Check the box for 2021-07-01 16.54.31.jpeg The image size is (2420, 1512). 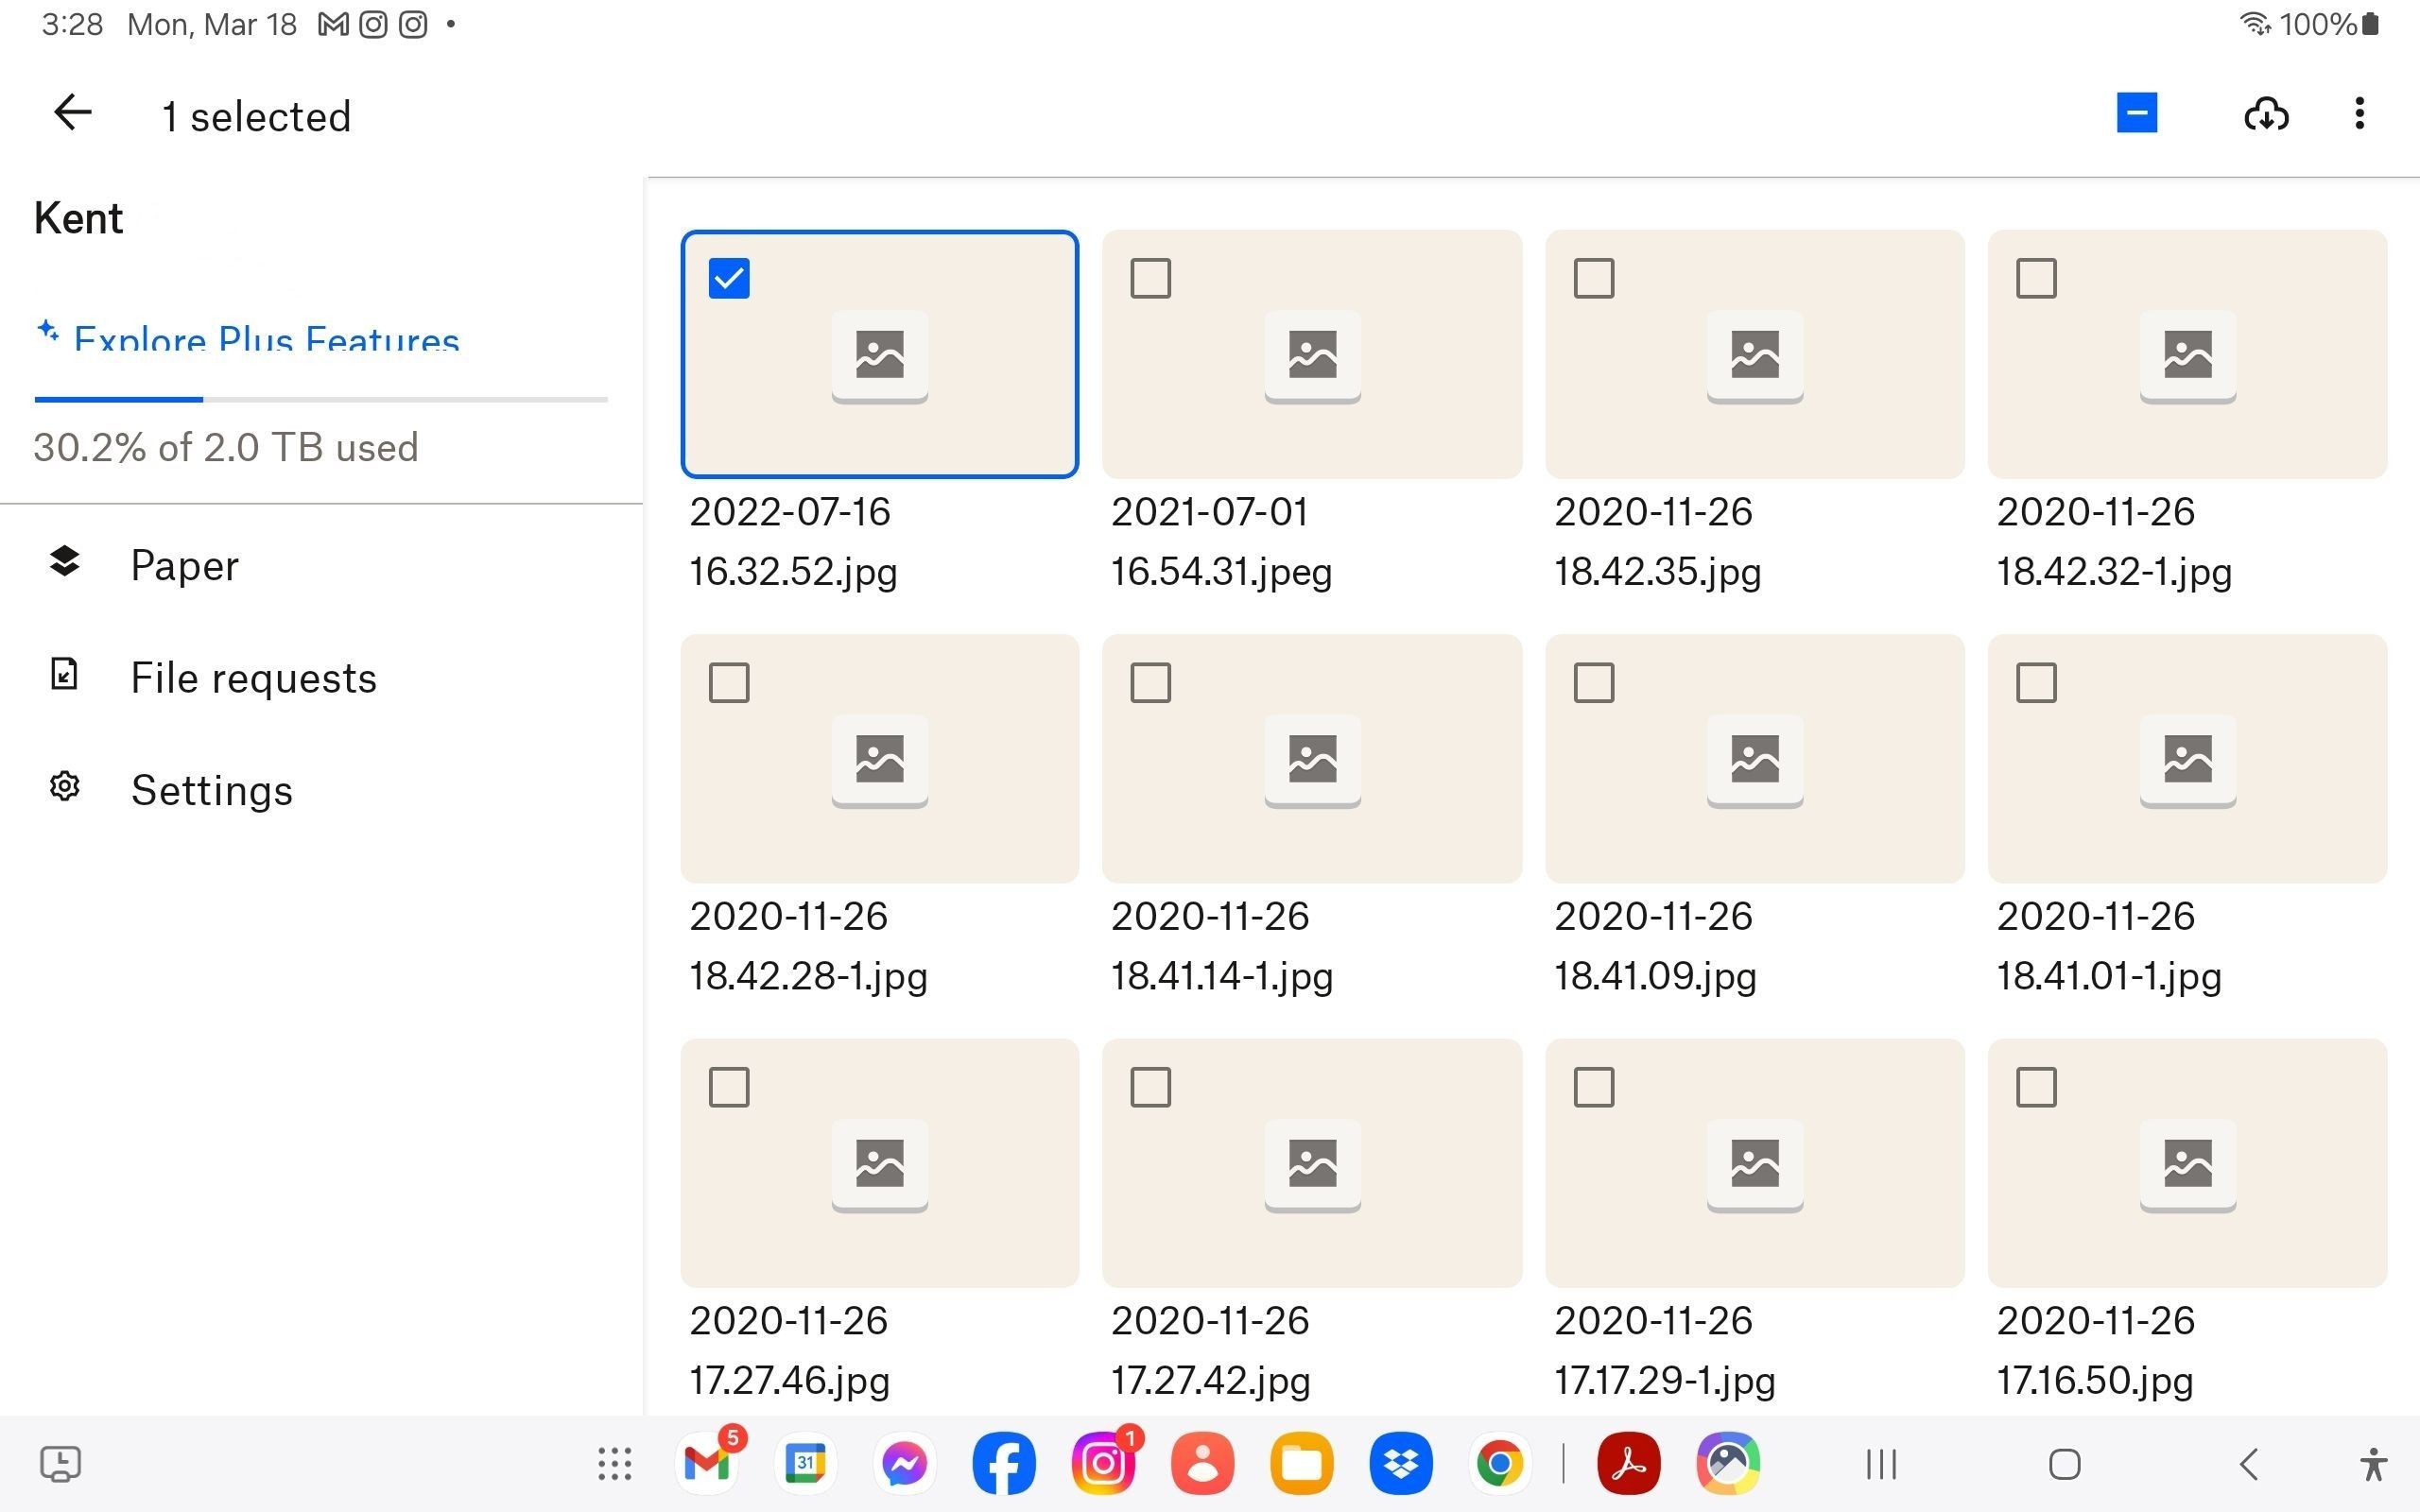[1150, 278]
